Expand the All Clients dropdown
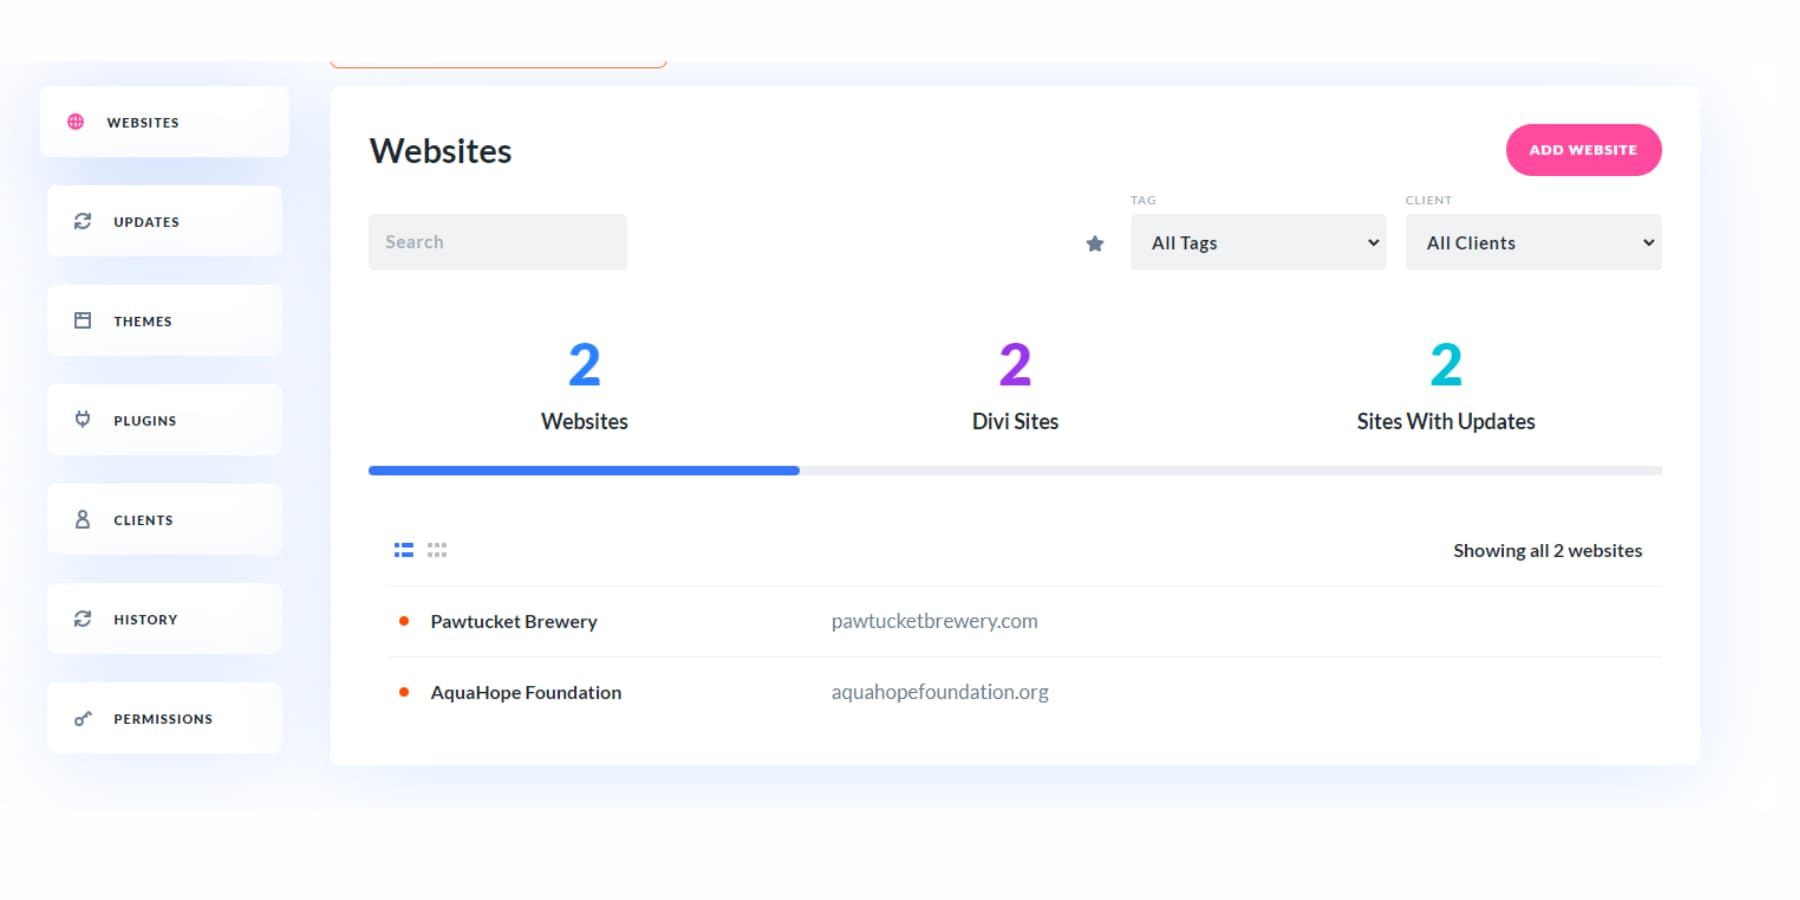1800x900 pixels. pyautogui.click(x=1533, y=243)
